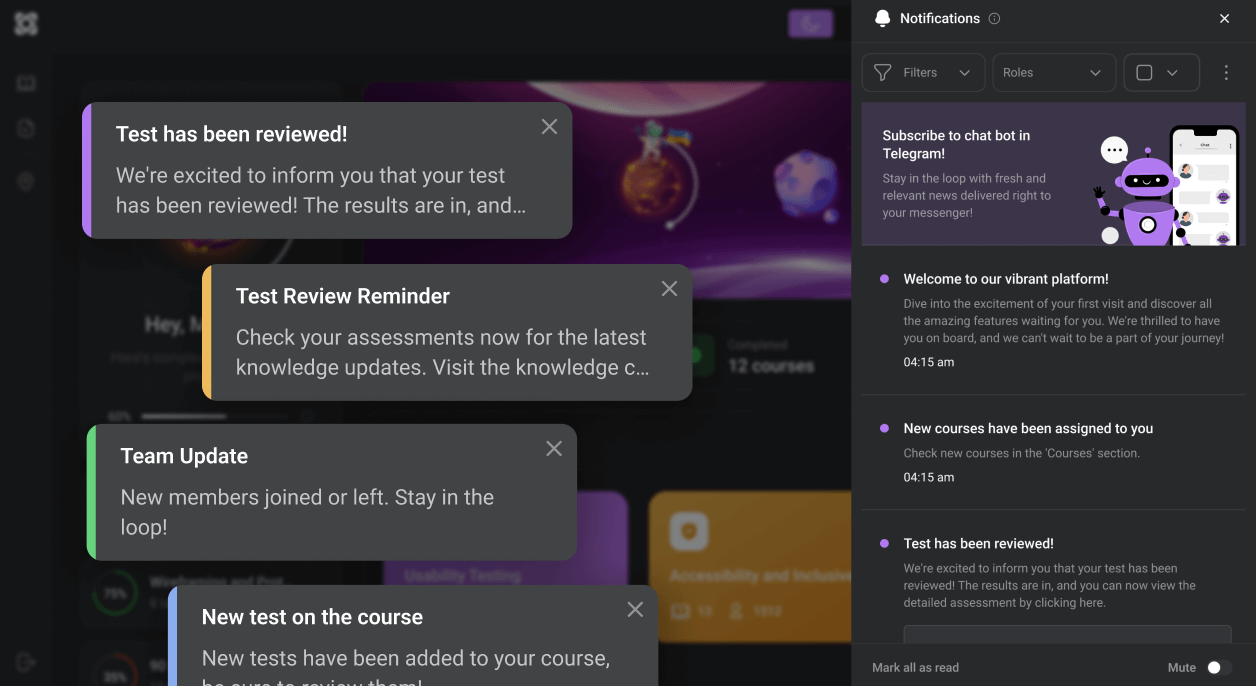Click the app logo in the top-left corner
Image resolution: width=1256 pixels, height=686 pixels.
tap(26, 24)
